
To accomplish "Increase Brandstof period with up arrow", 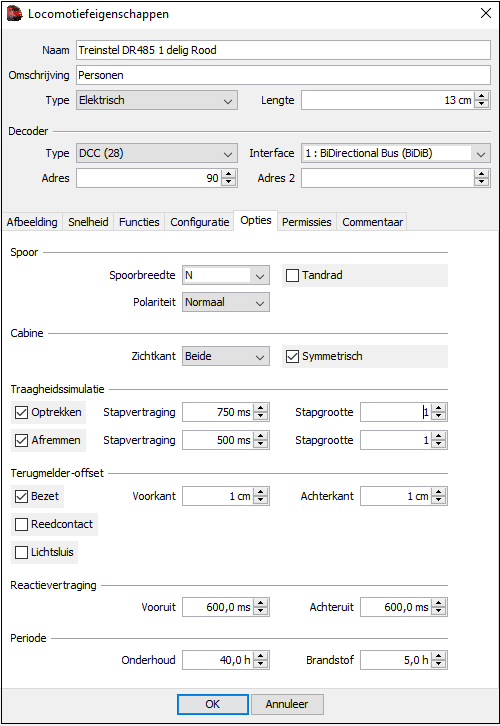I will [x=438, y=656].
